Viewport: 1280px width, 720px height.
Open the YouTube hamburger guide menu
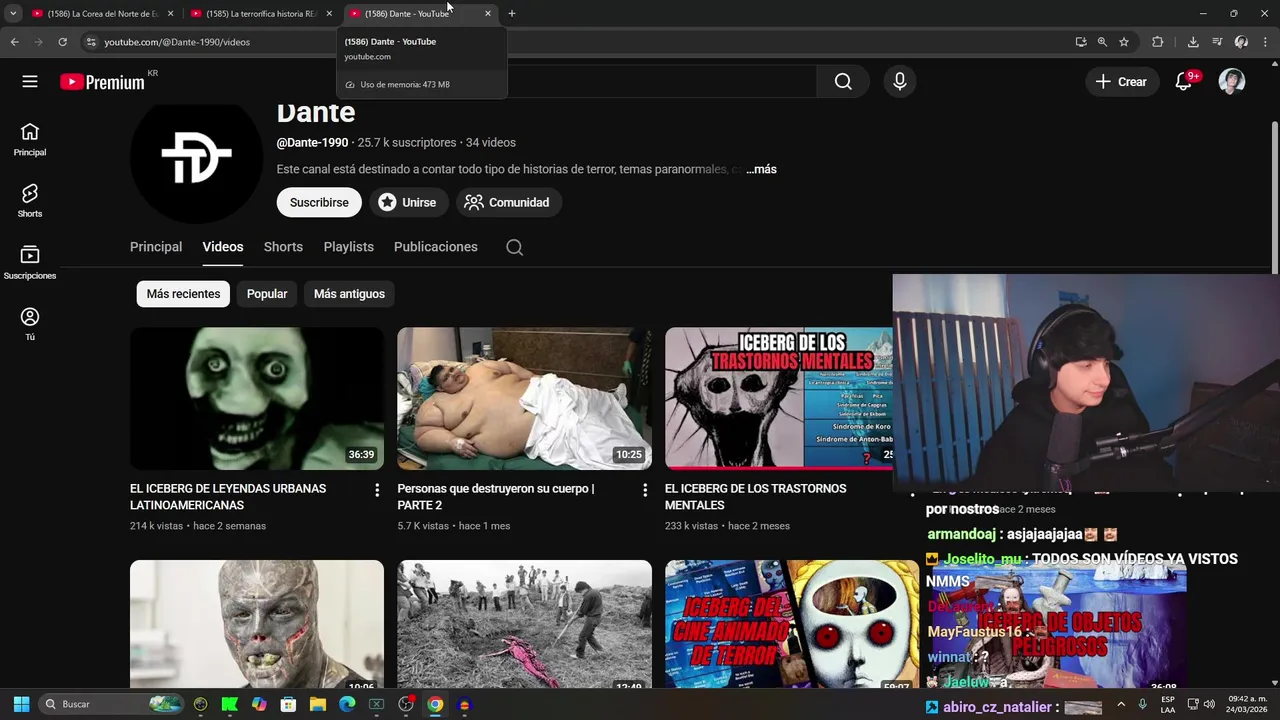(x=30, y=82)
